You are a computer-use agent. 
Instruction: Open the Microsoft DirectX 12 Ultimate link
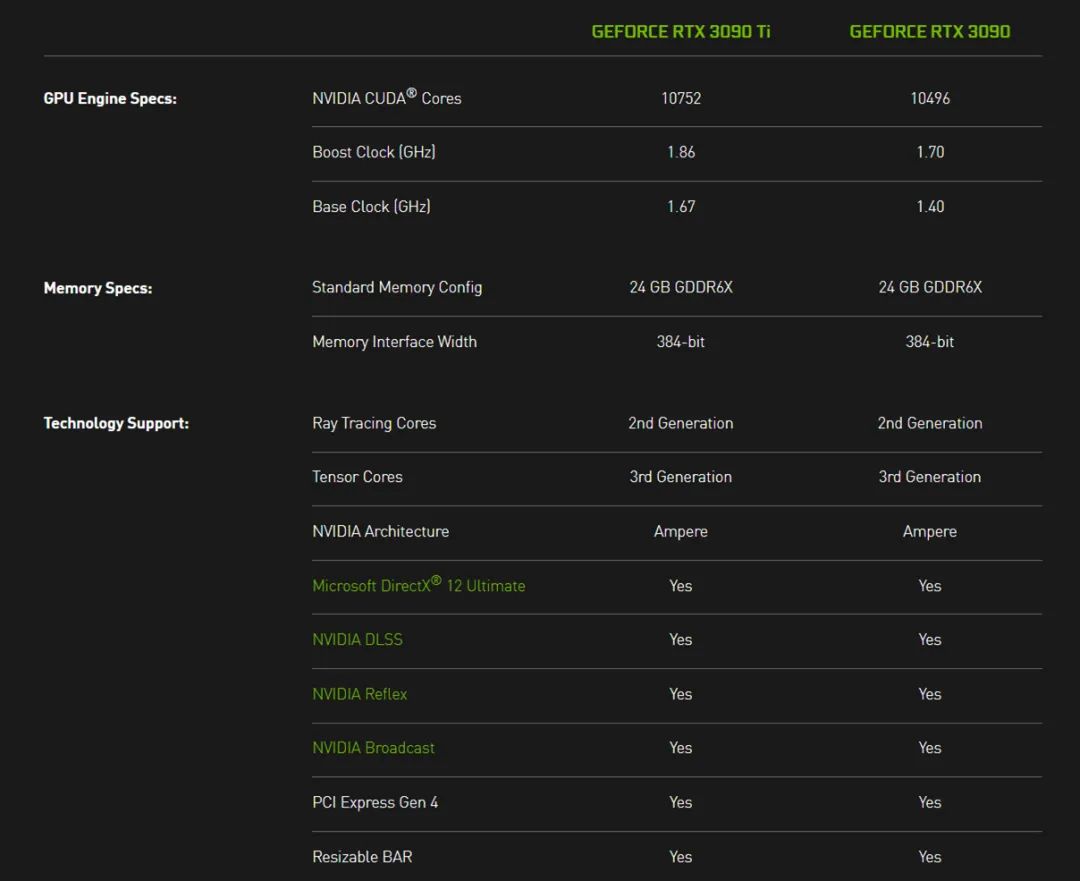tap(418, 586)
